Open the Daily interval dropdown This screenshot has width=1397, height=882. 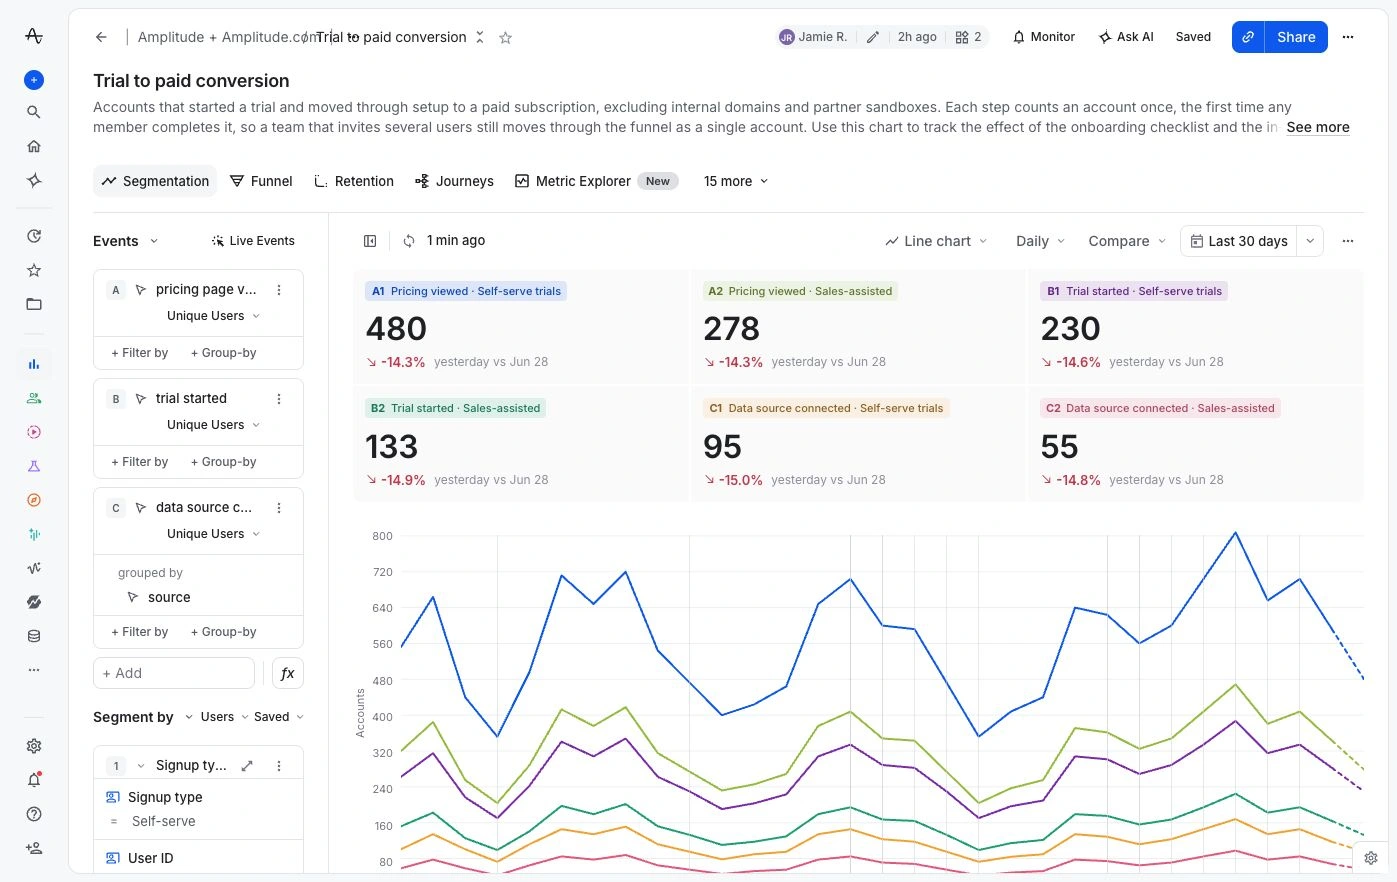click(x=1040, y=241)
